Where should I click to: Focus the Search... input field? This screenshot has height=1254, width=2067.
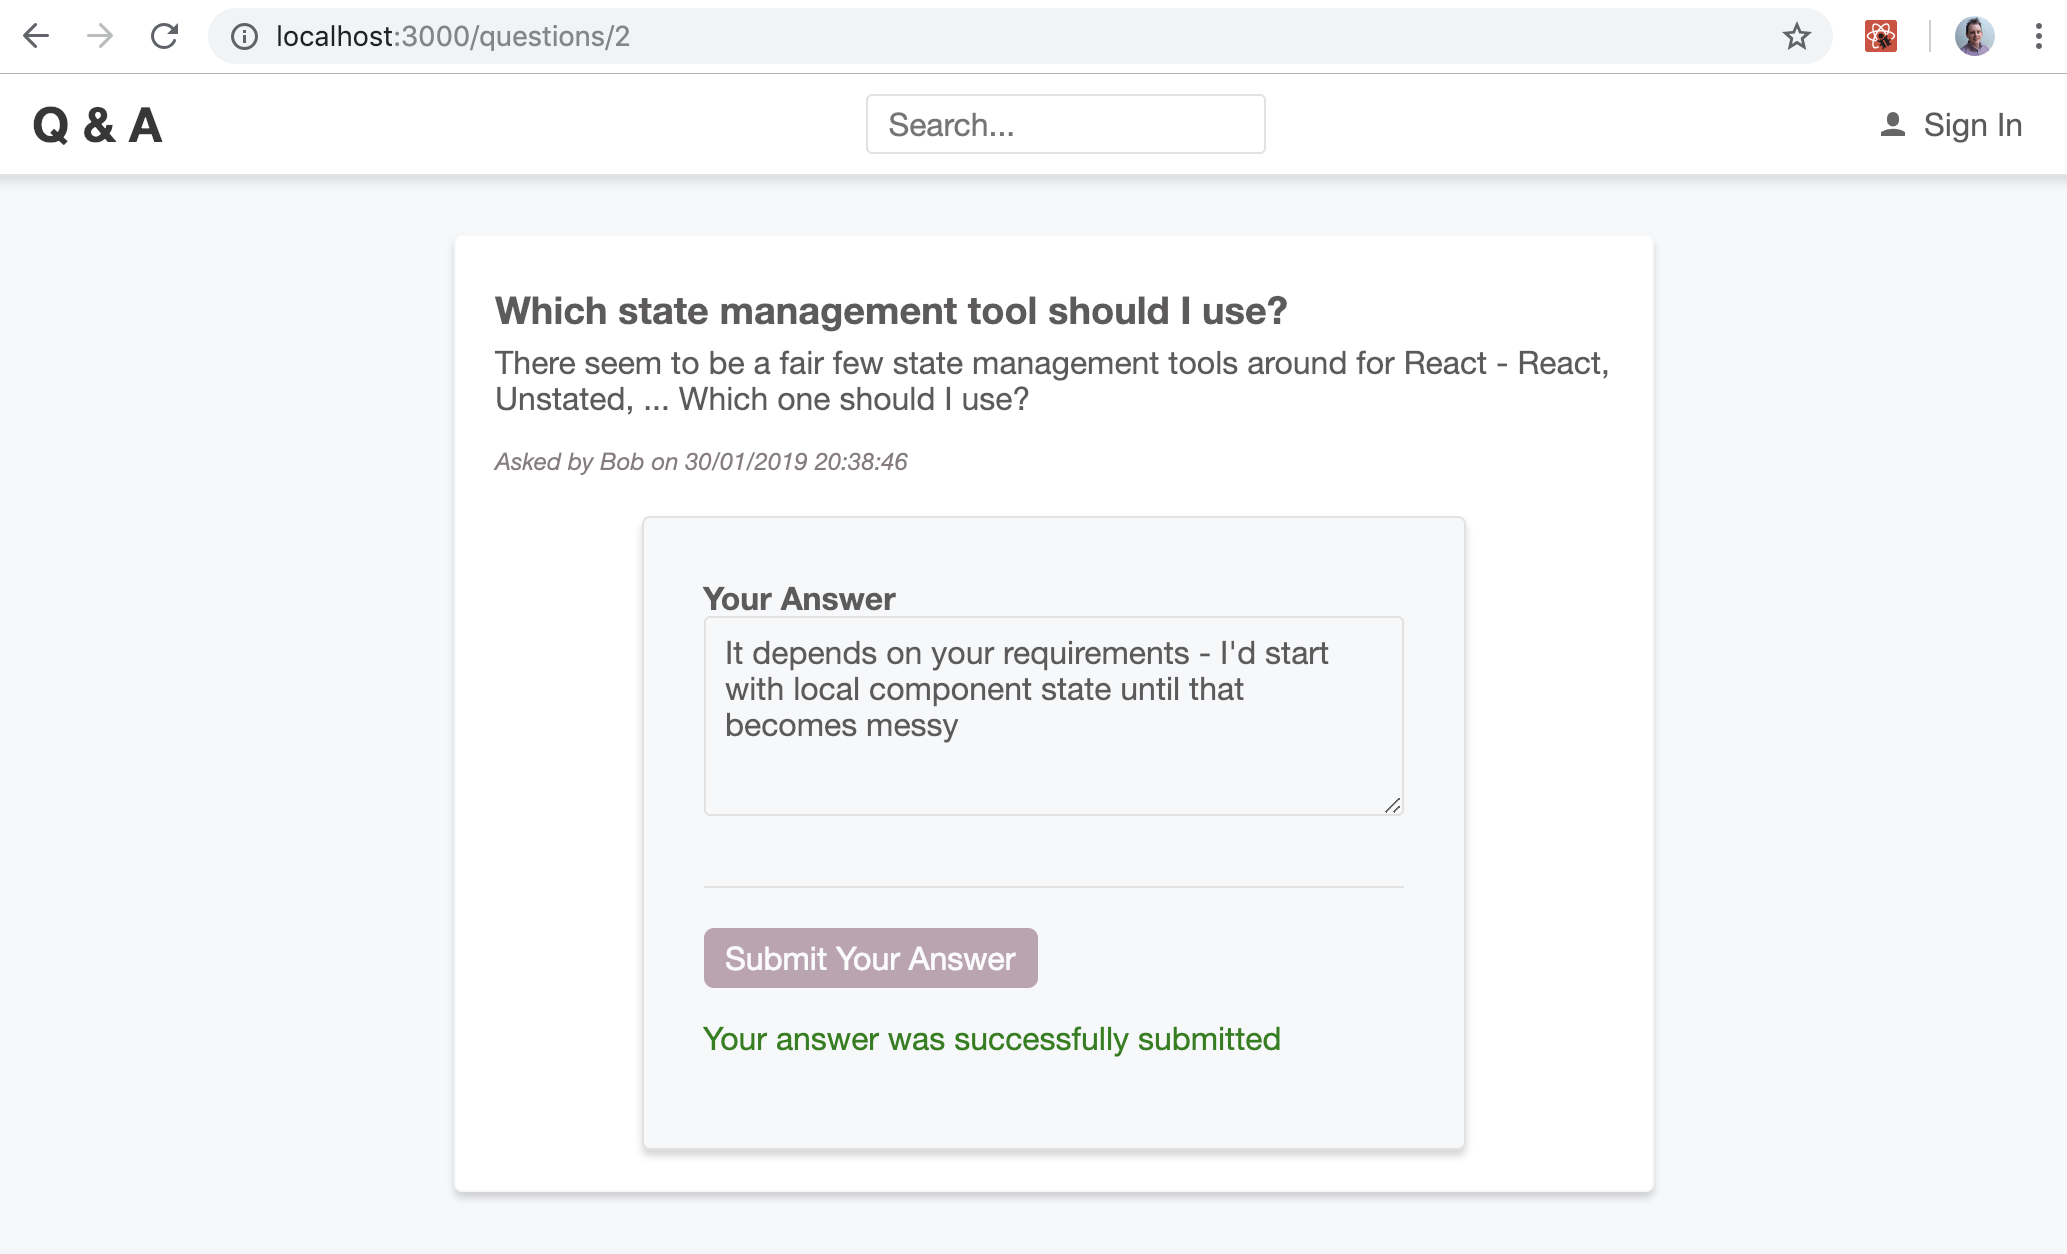1065,125
